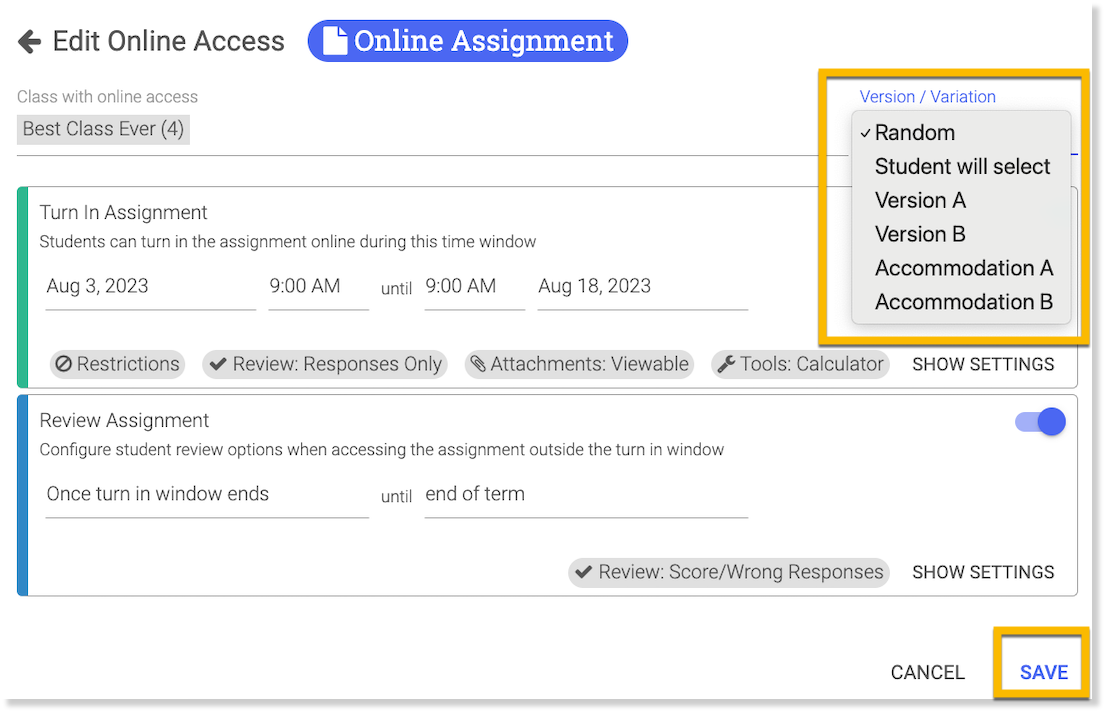Click the back arrow beside Edit Online Access
The width and height of the screenshot is (1104, 711).
pyautogui.click(x=30, y=42)
